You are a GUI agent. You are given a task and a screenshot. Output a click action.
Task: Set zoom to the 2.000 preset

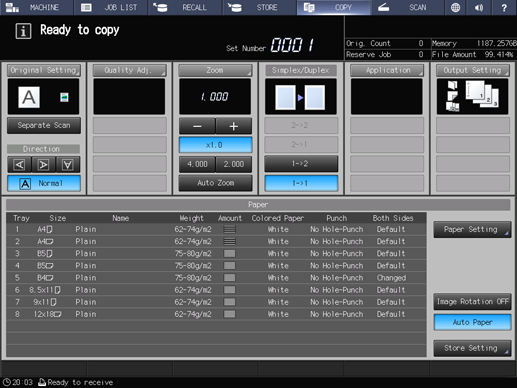234,164
